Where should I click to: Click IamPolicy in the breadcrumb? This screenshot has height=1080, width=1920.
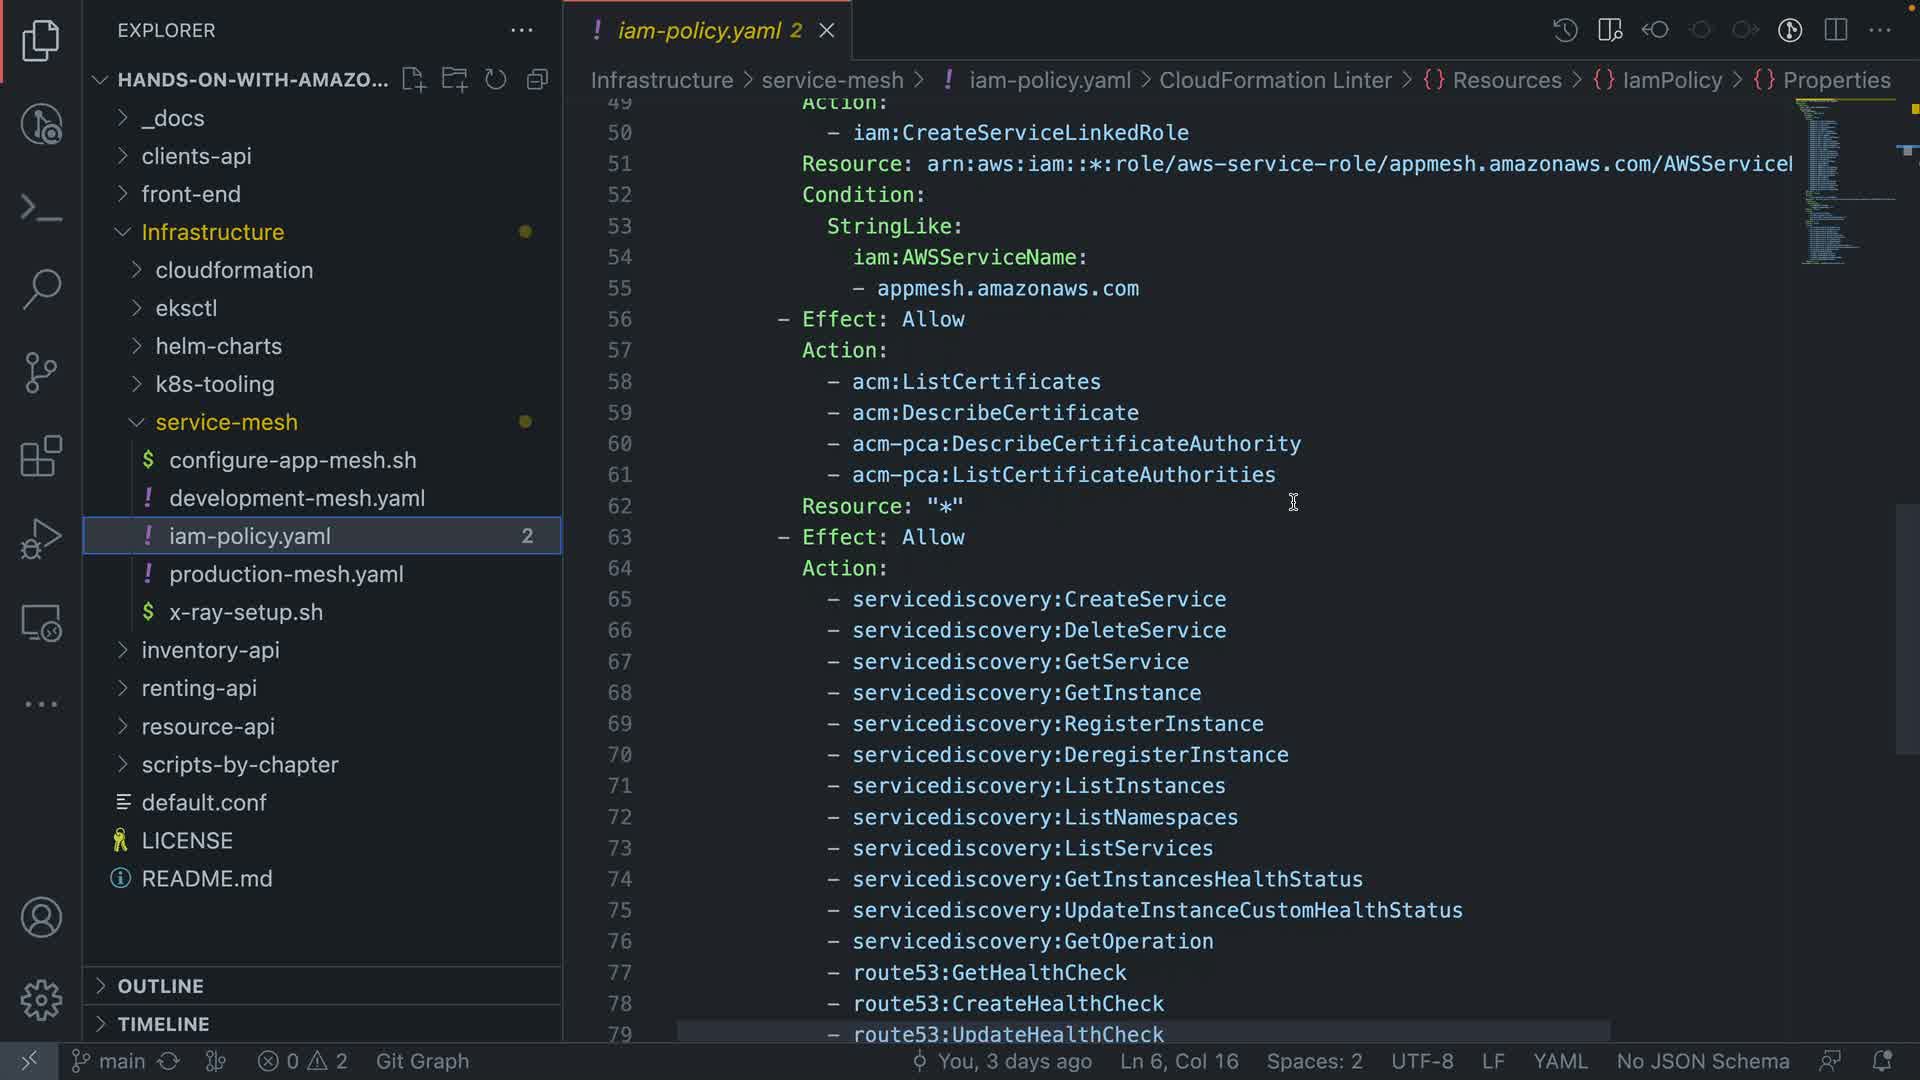[1672, 80]
